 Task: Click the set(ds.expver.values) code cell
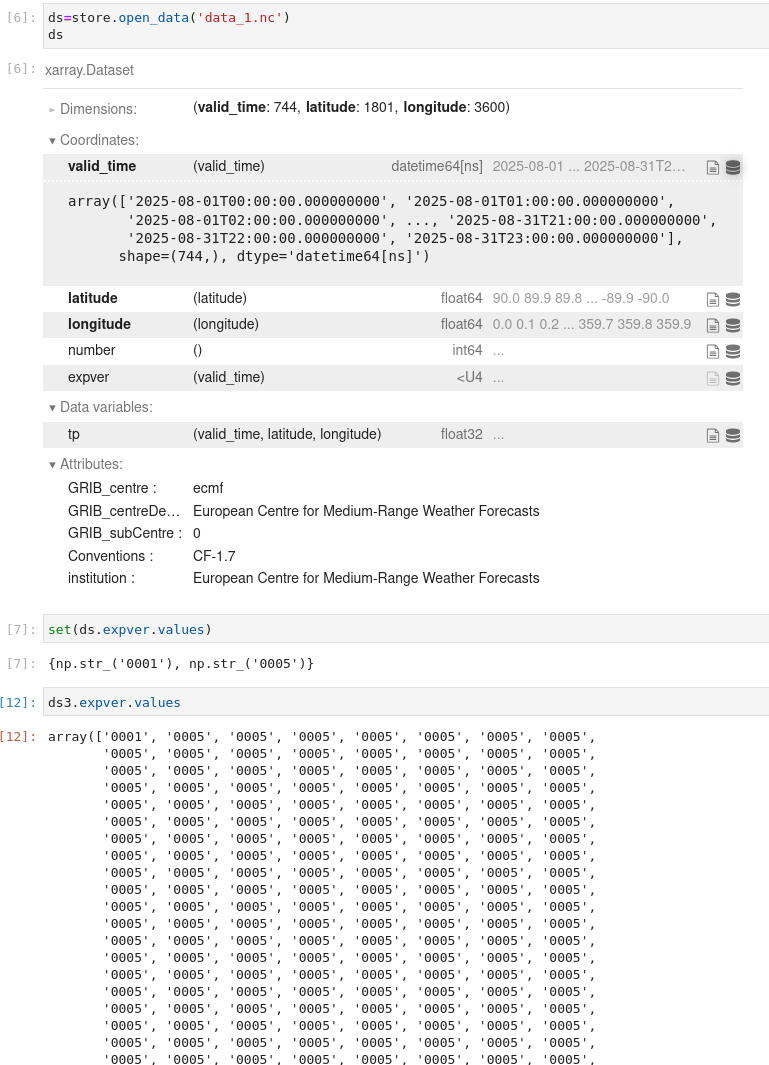400,630
